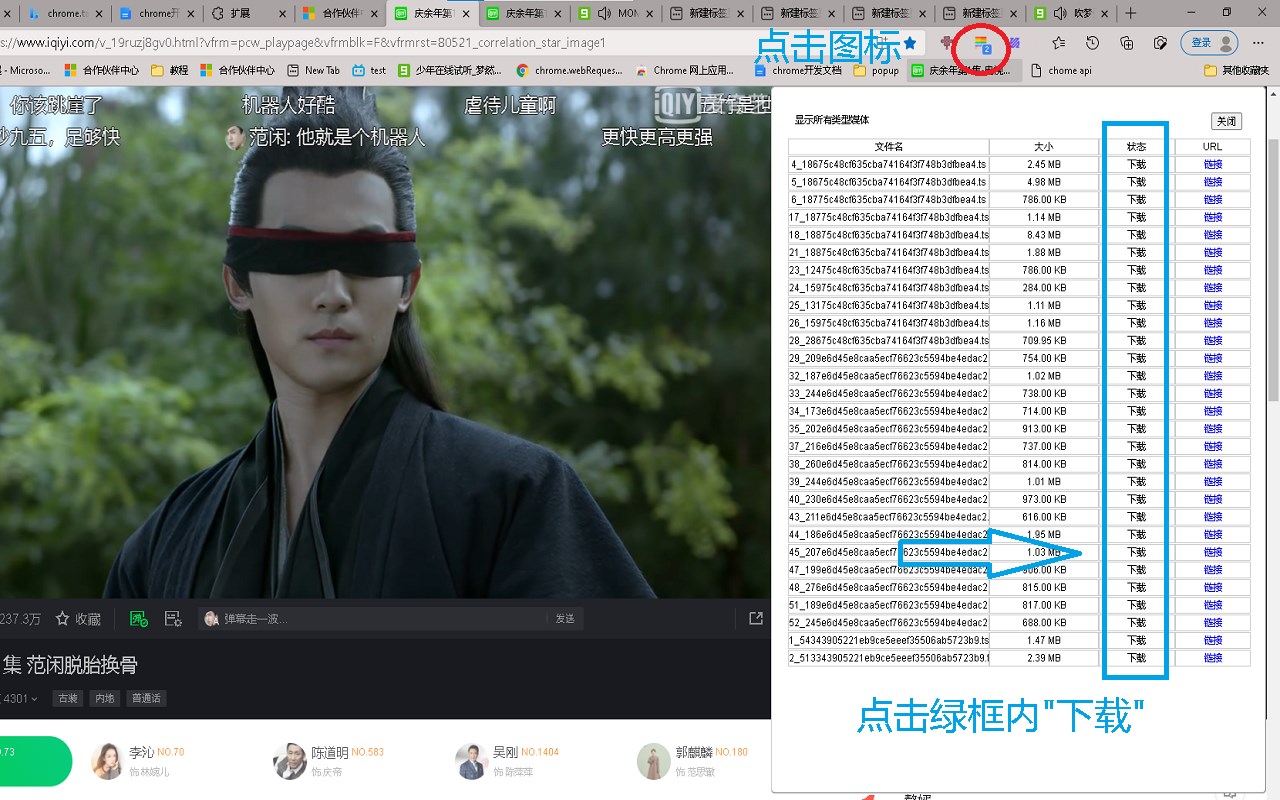This screenshot has width=1280, height=800.
Task: Click 李沁 actor avatar
Action: pos(107,761)
